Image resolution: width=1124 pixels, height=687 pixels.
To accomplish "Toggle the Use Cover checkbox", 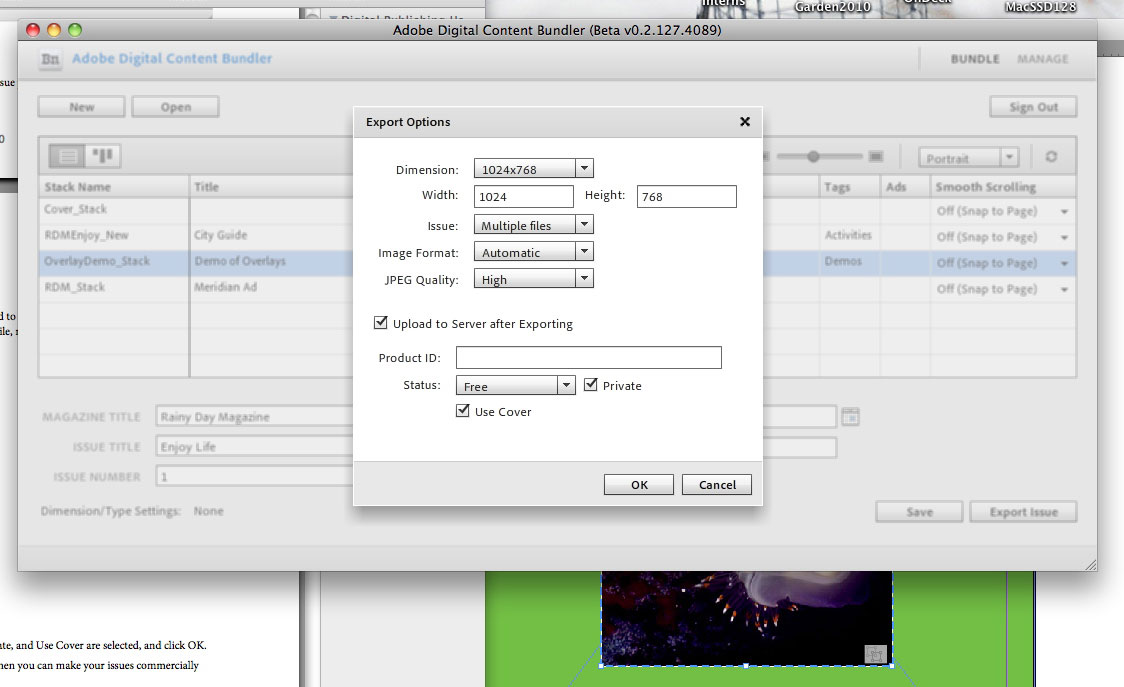I will pos(463,411).
